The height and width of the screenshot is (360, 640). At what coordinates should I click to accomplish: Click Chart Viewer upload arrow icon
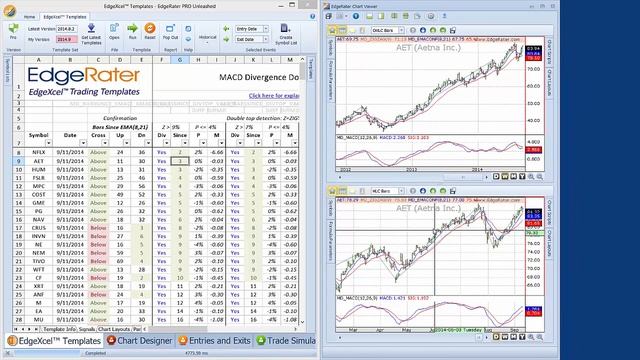[x=444, y=16]
